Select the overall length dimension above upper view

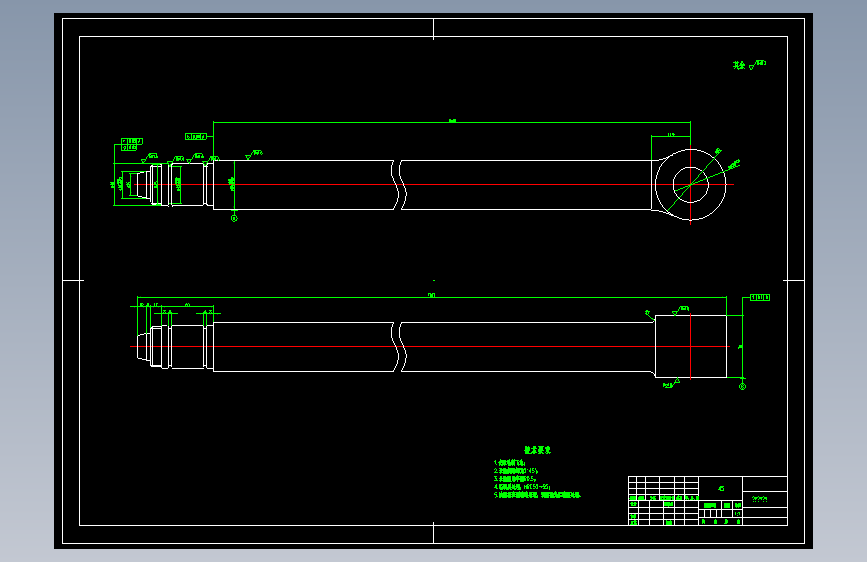pyautogui.click(x=452, y=121)
